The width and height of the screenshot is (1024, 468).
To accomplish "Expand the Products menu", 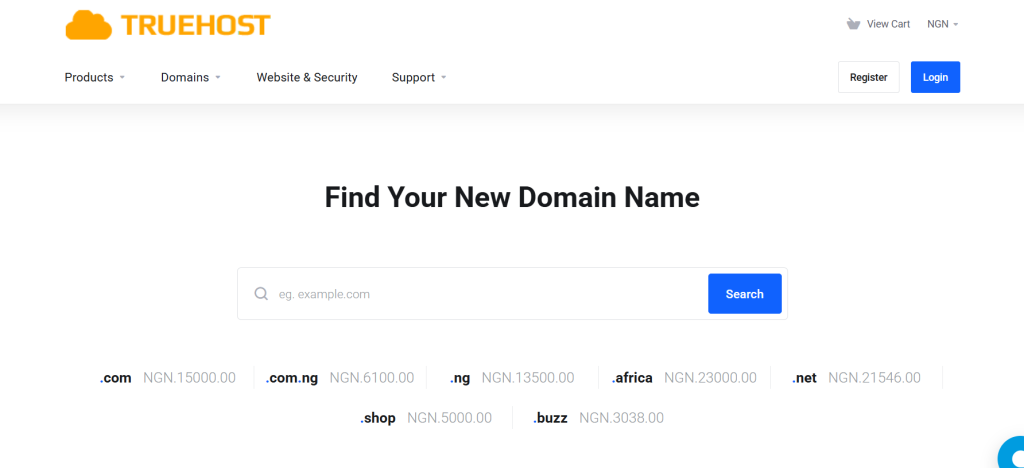I will click(x=95, y=77).
